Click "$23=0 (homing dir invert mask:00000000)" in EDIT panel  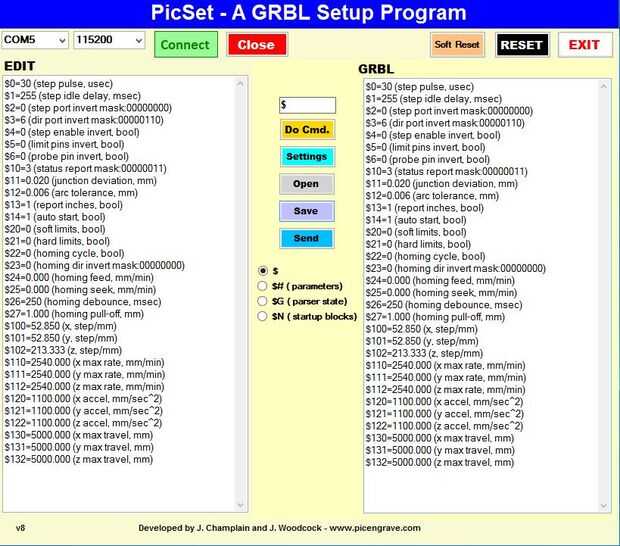(x=95, y=266)
